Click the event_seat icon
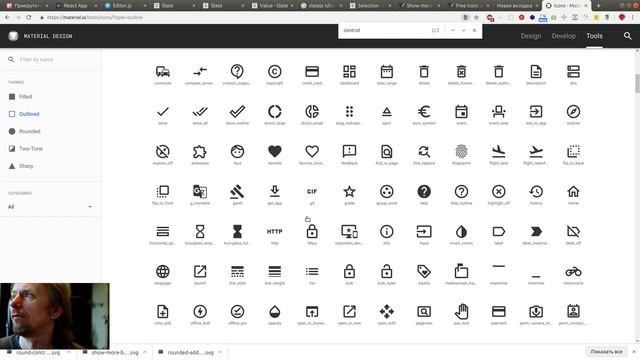The image size is (640, 360). (499, 111)
